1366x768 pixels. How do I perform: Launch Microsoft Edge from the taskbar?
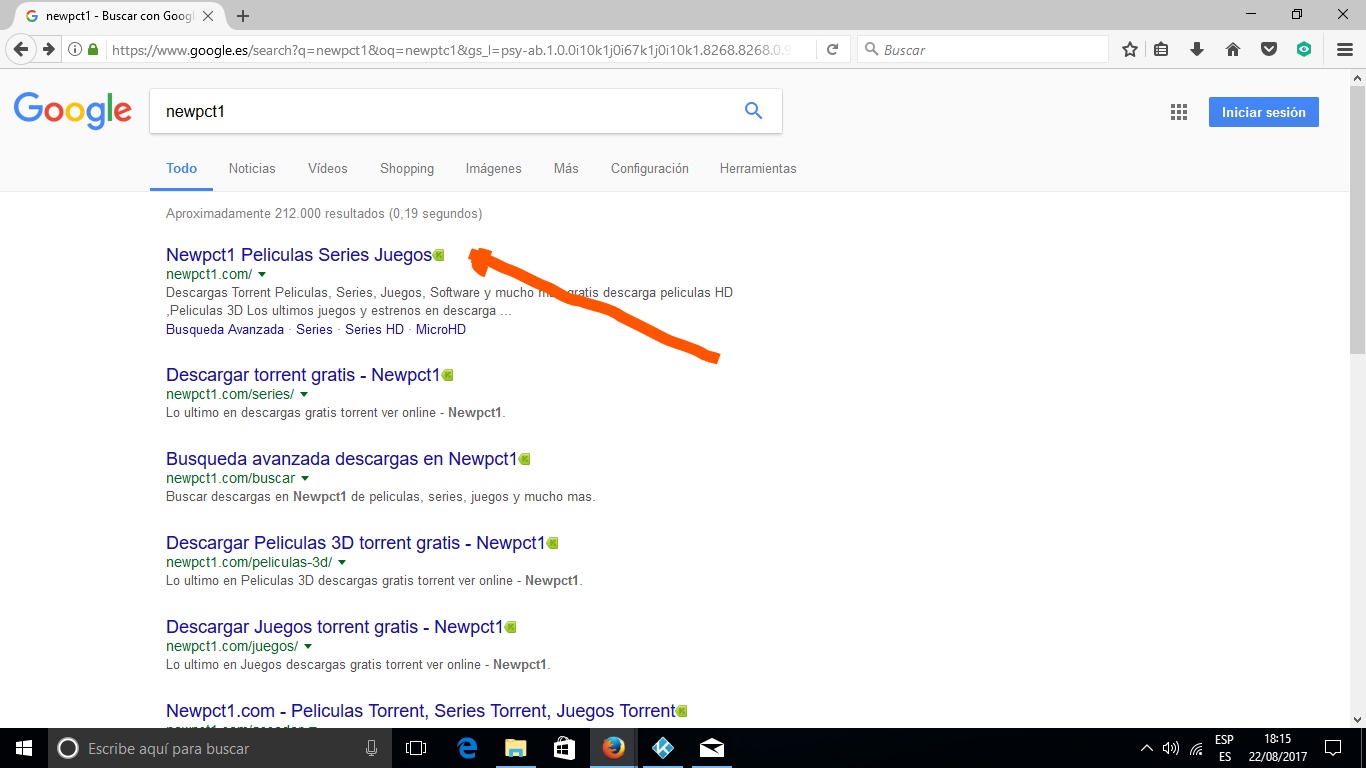click(466, 748)
